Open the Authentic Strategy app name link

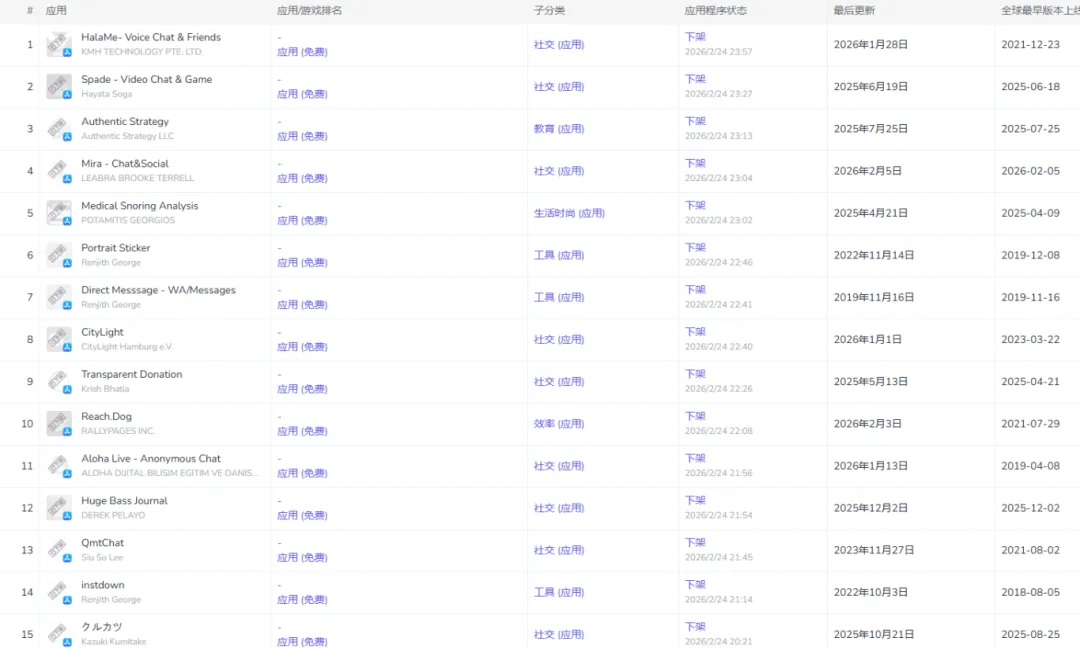pyautogui.click(x=125, y=121)
